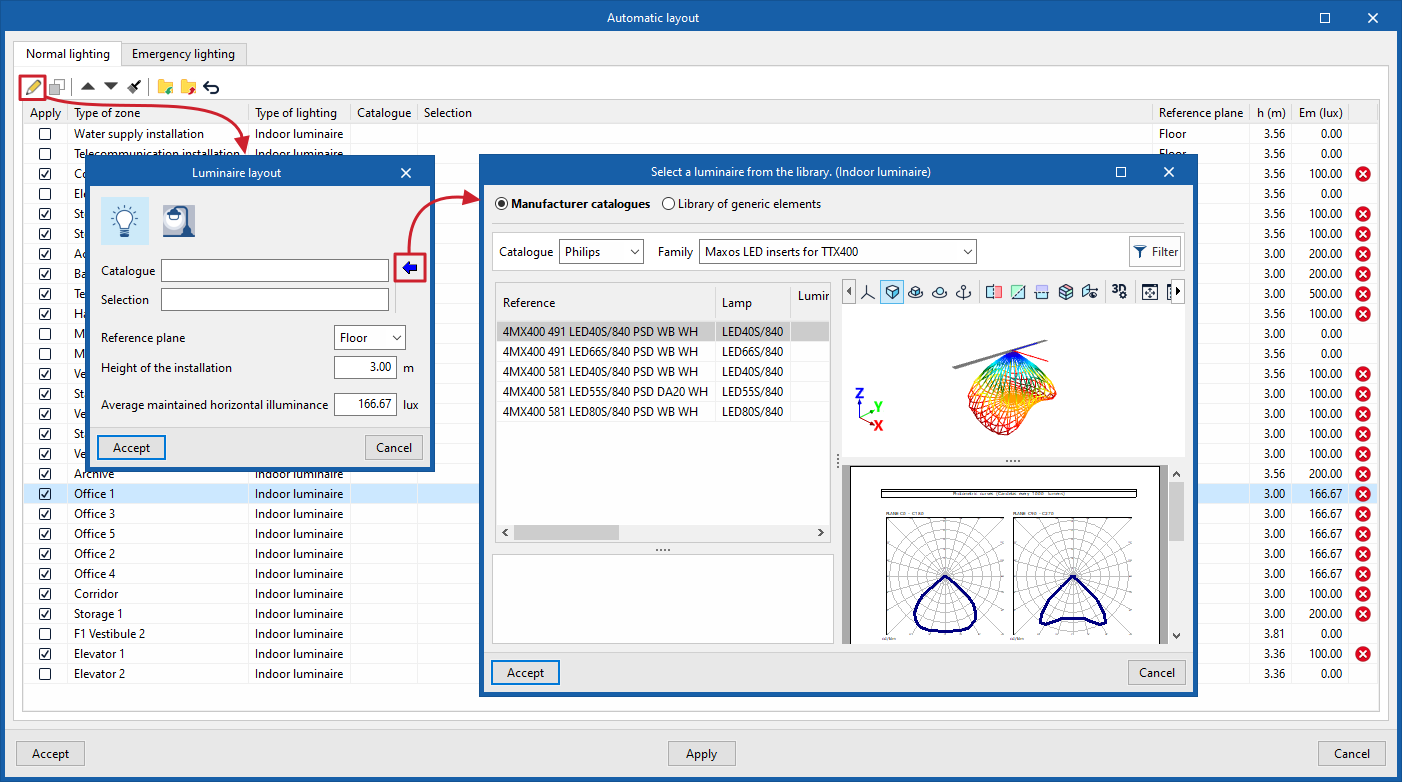The image size is (1402, 782).
Task: Activate the 3D box view icon
Action: tap(892, 292)
